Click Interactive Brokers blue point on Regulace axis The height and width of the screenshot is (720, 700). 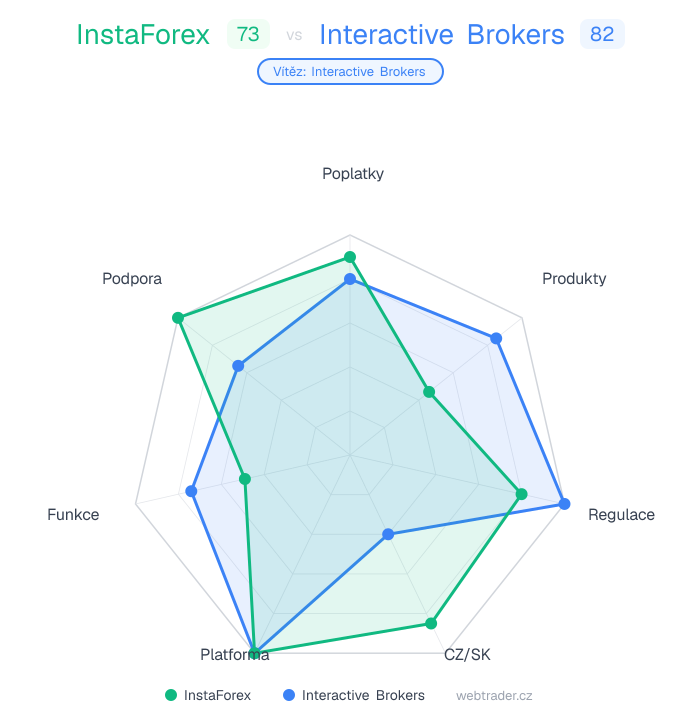(x=564, y=503)
